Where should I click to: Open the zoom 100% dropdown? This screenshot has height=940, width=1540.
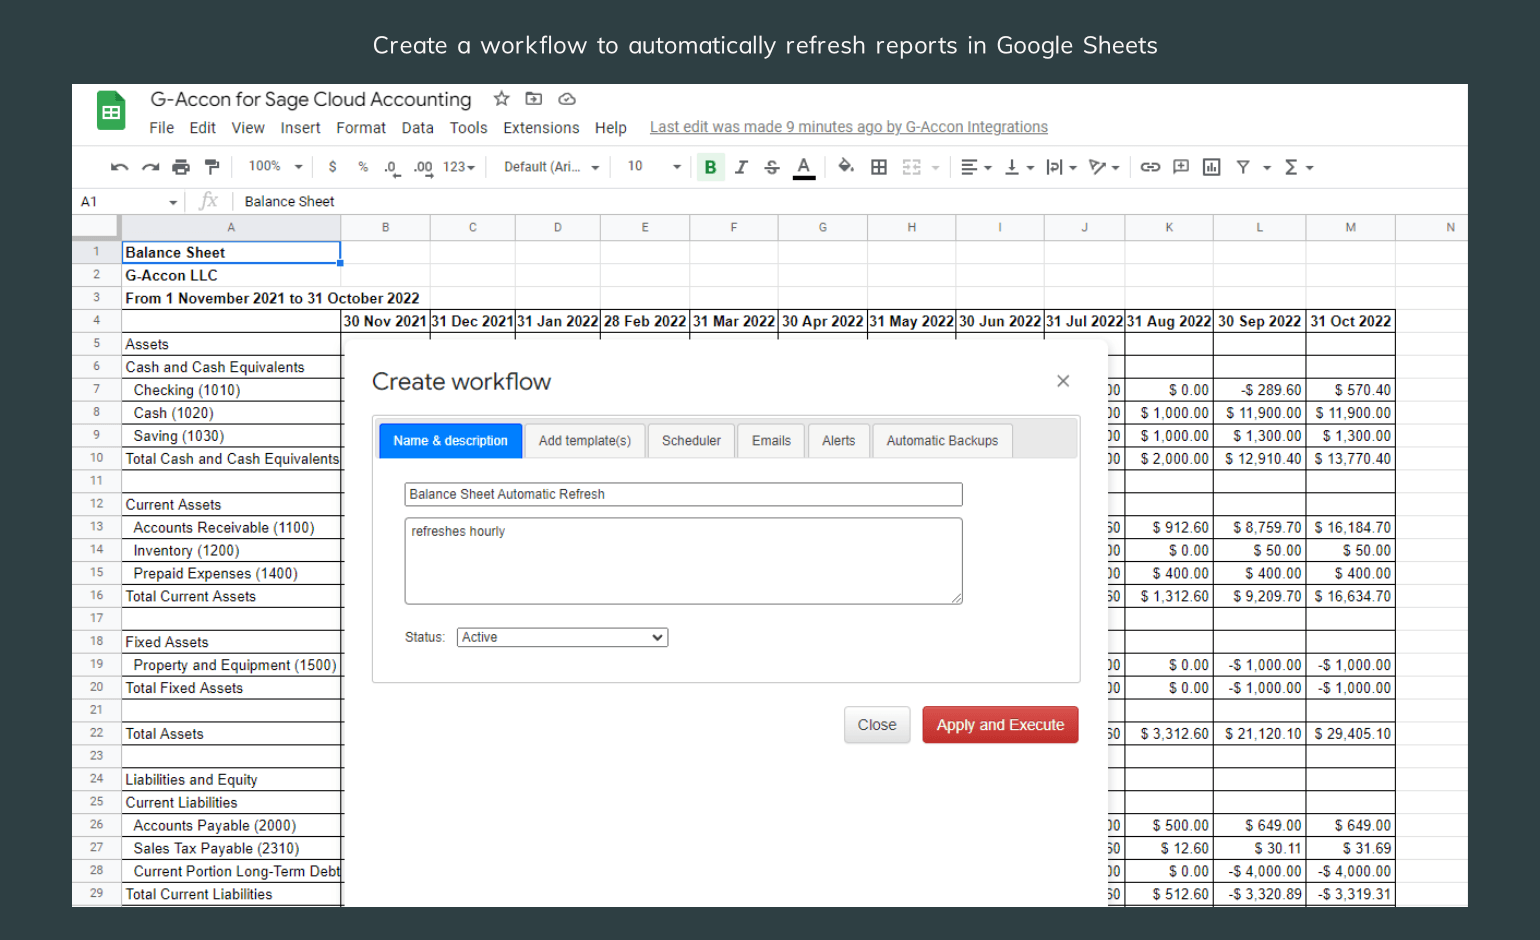tap(275, 166)
